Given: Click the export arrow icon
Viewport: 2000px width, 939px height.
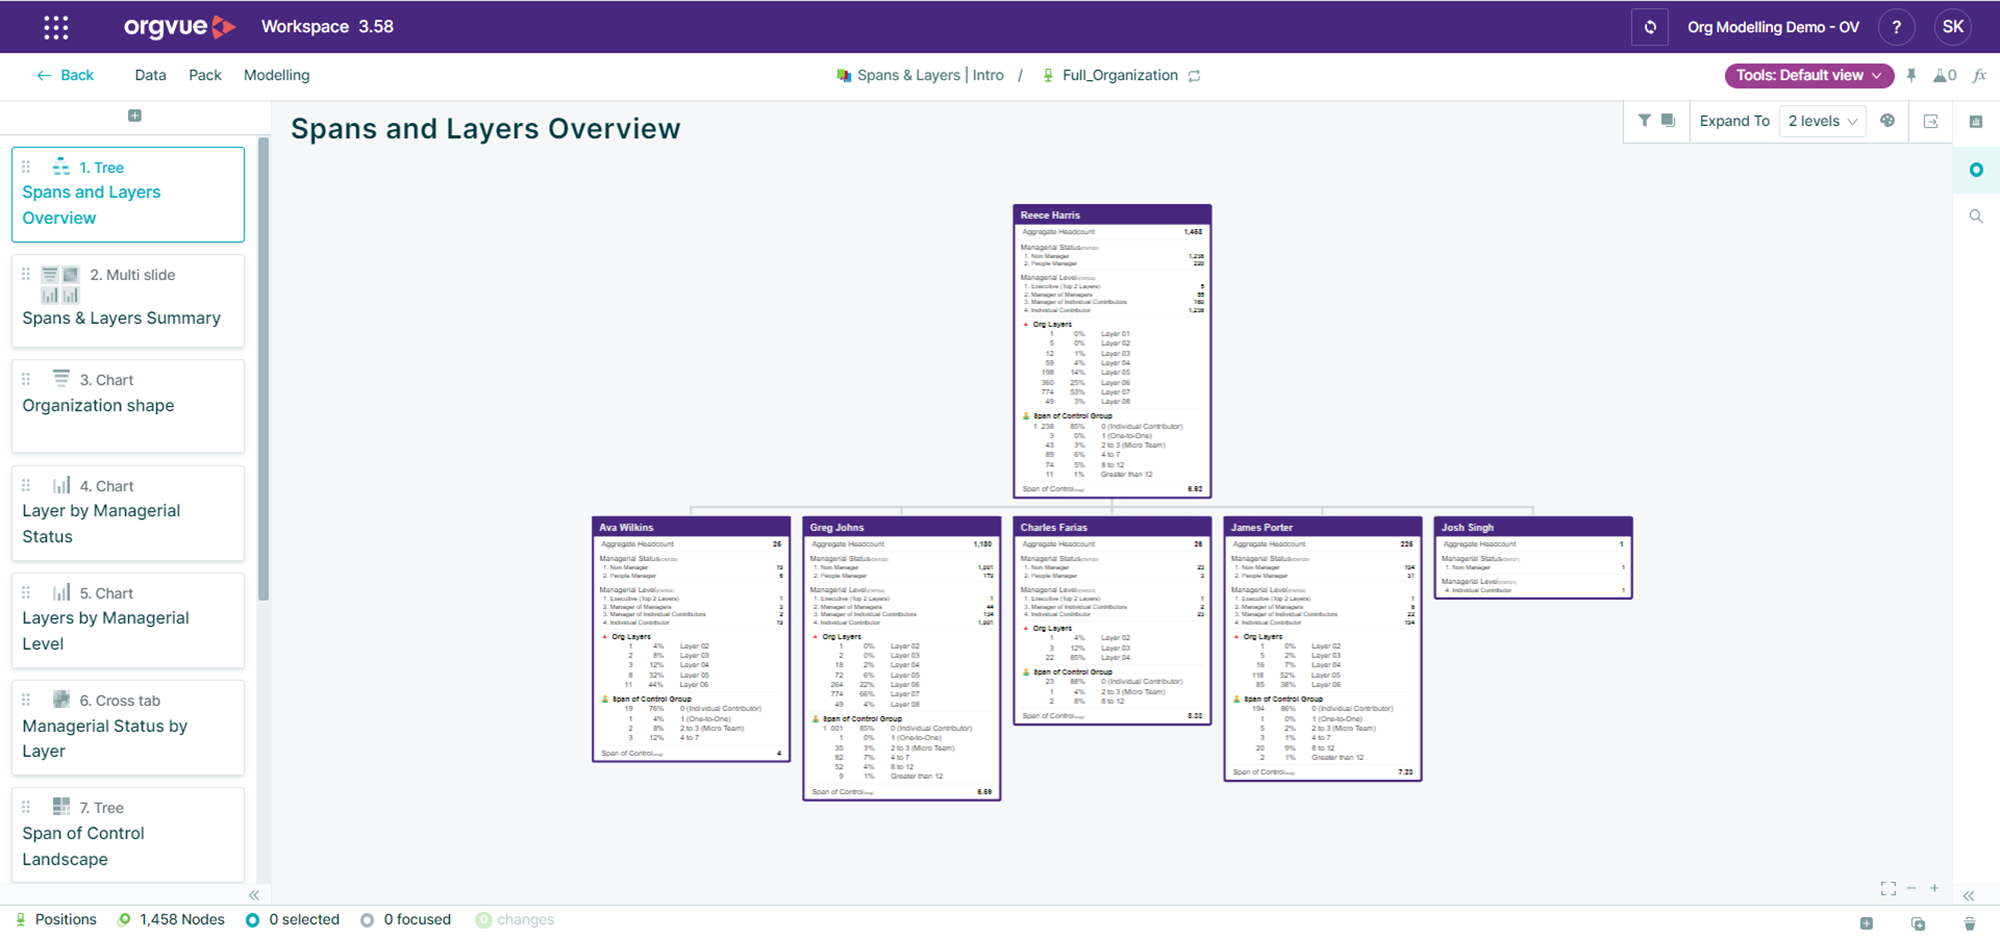Looking at the screenshot, I should pos(1931,121).
